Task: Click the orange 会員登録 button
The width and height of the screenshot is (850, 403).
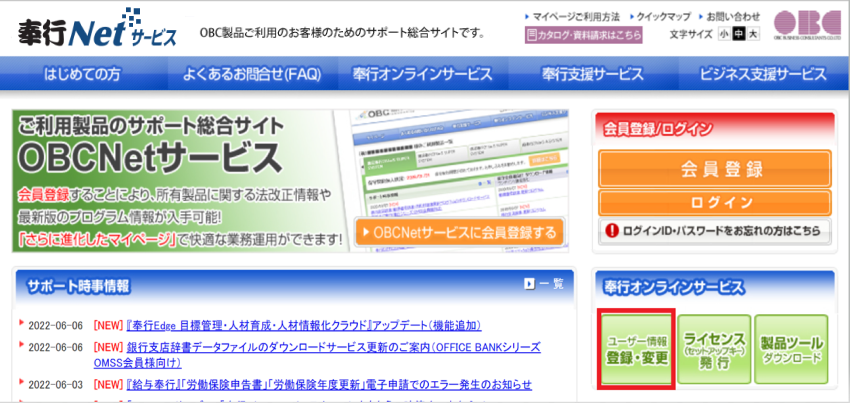Action: (x=714, y=169)
